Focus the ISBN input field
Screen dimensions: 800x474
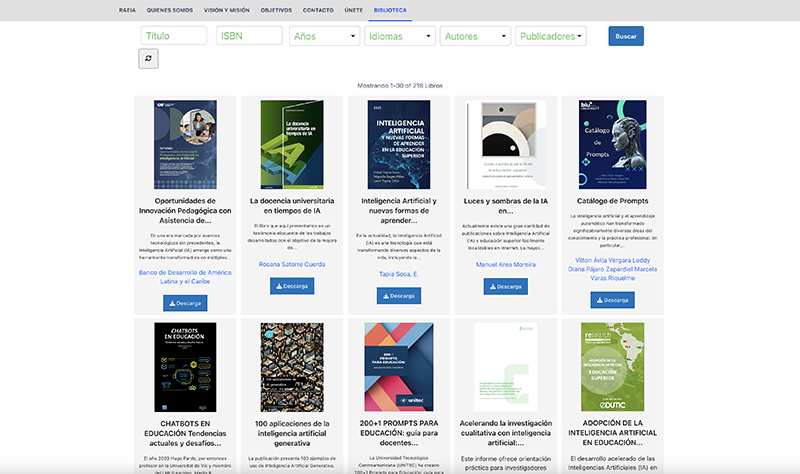(249, 36)
